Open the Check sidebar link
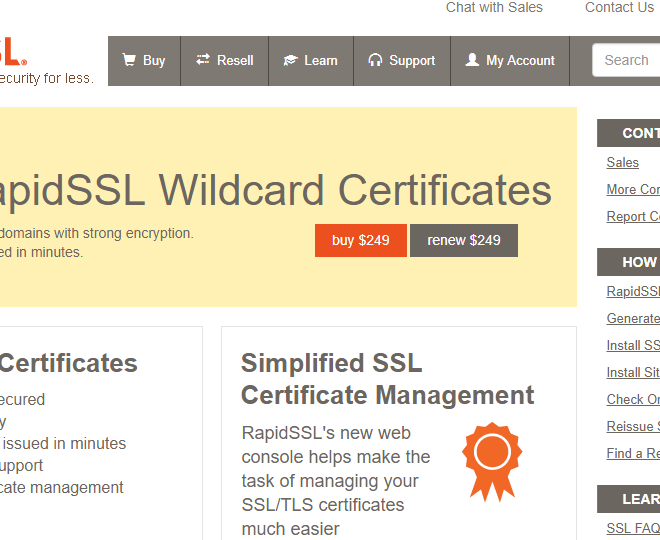Image resolution: width=660 pixels, height=540 pixels. 633,399
